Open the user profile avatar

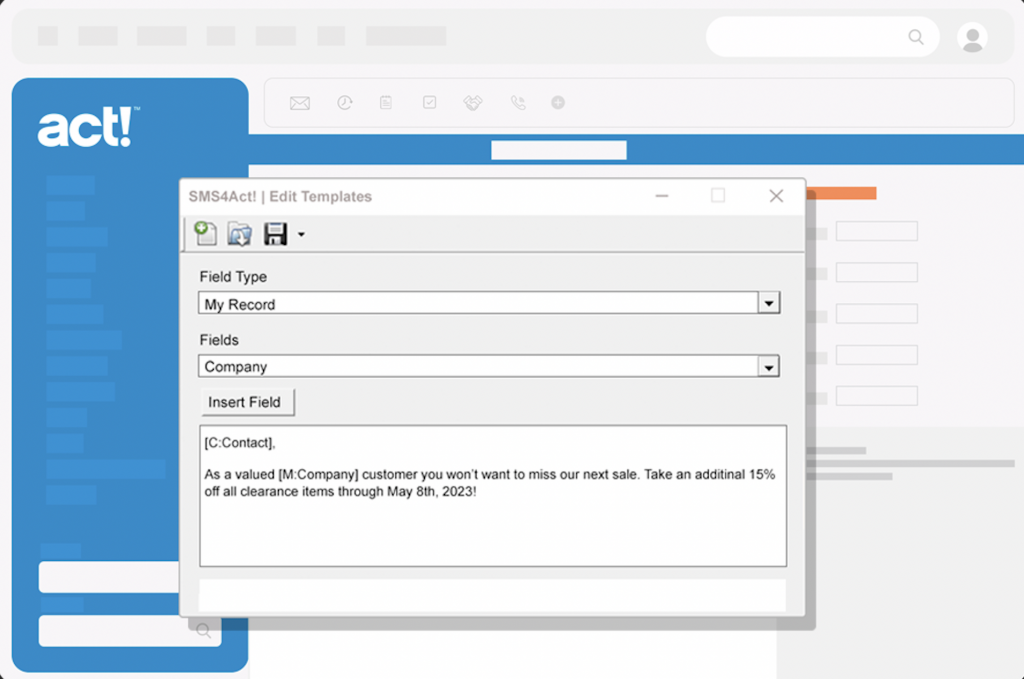coord(971,37)
